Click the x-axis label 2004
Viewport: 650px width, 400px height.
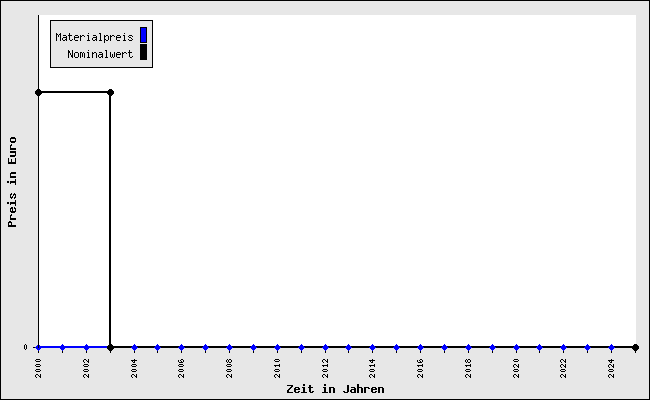[134, 368]
